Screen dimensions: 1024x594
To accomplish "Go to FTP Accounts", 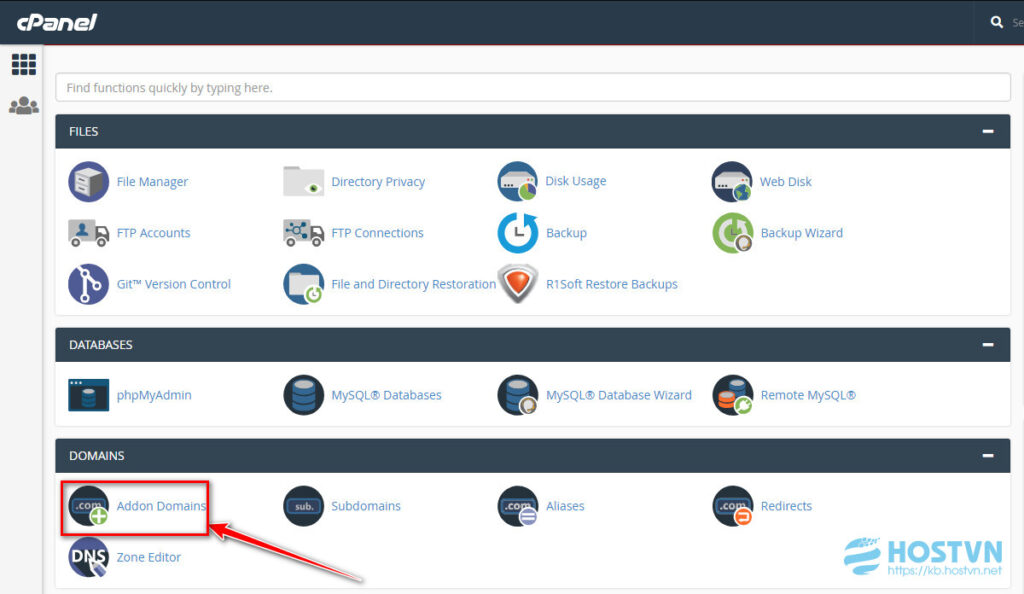I will (x=153, y=233).
